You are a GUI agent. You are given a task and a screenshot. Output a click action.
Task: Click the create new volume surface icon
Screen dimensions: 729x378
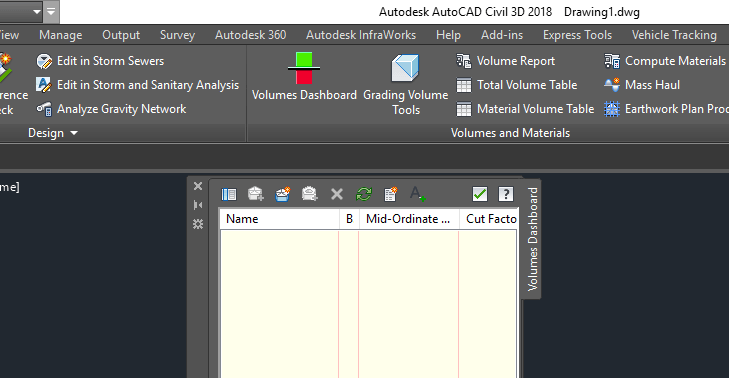coord(282,194)
